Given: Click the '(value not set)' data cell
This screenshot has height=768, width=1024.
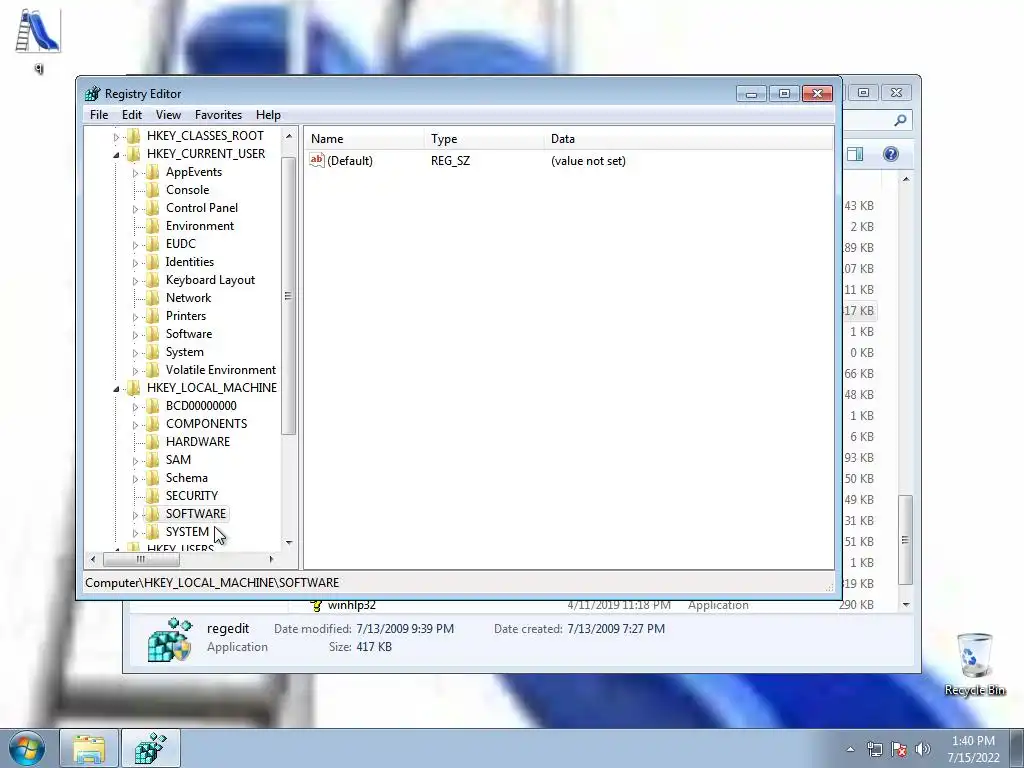Looking at the screenshot, I should coord(588,161).
